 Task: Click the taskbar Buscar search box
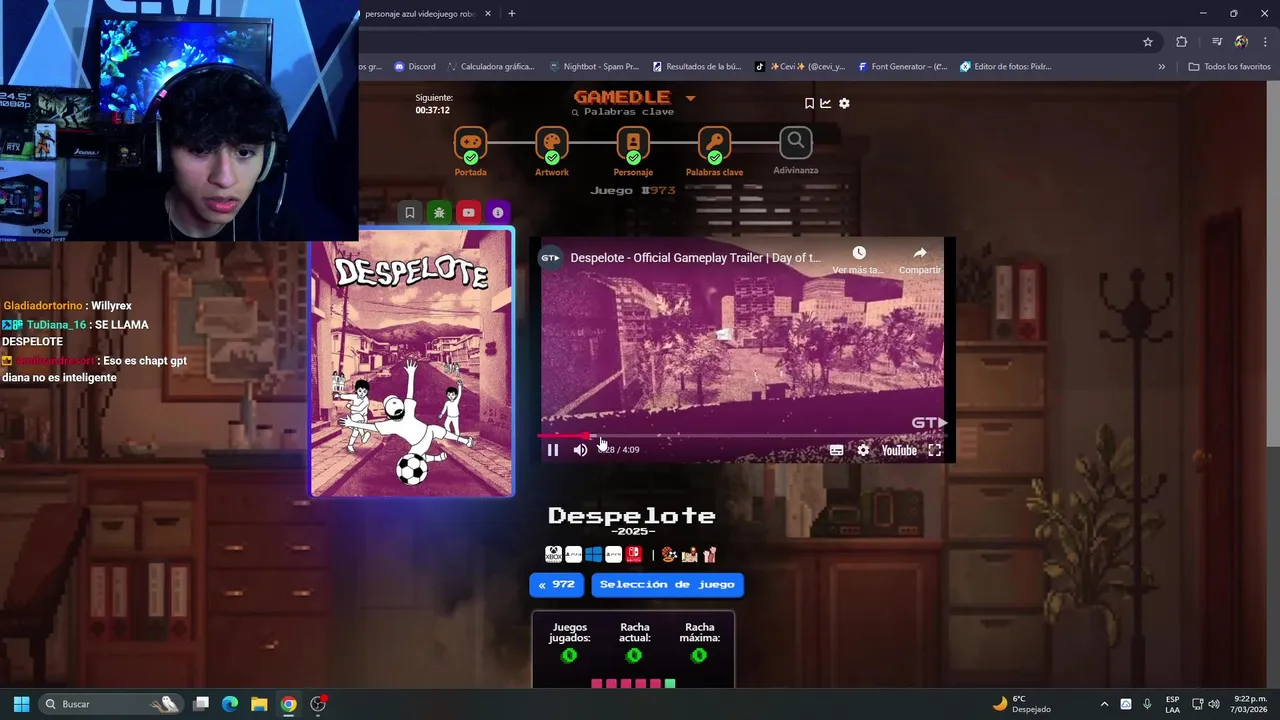click(x=111, y=704)
